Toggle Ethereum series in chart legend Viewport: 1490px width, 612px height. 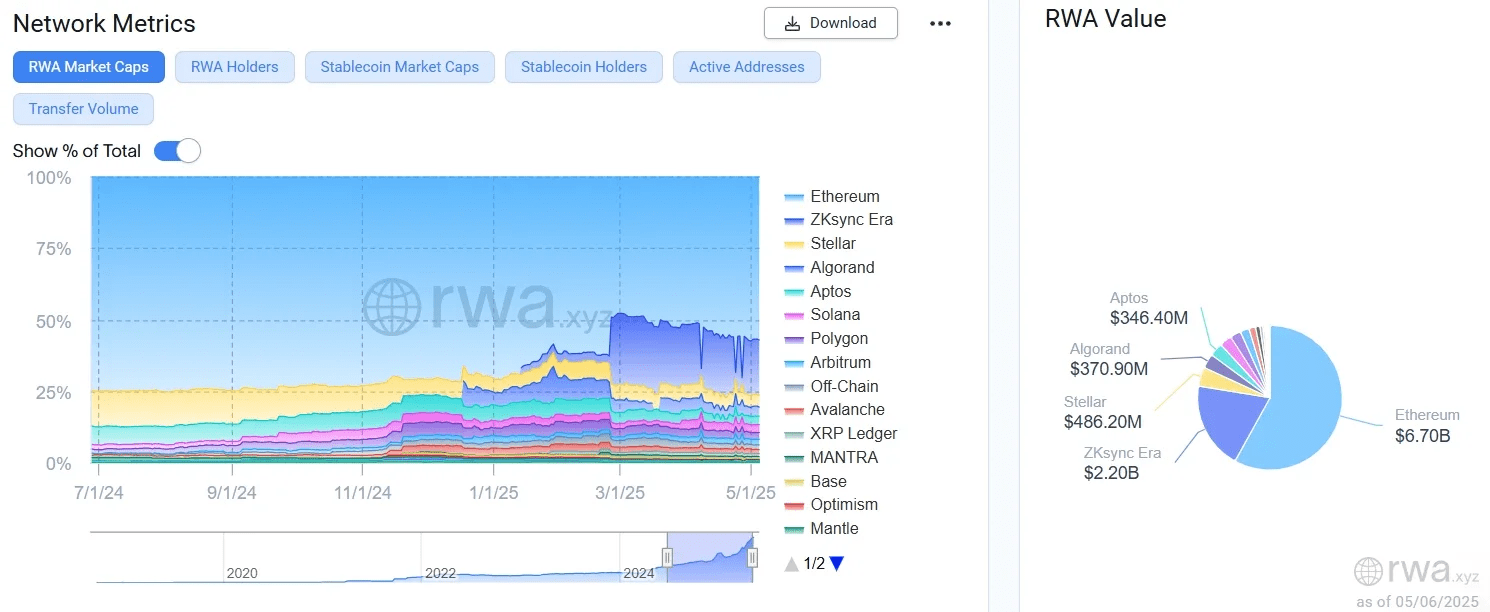832,196
